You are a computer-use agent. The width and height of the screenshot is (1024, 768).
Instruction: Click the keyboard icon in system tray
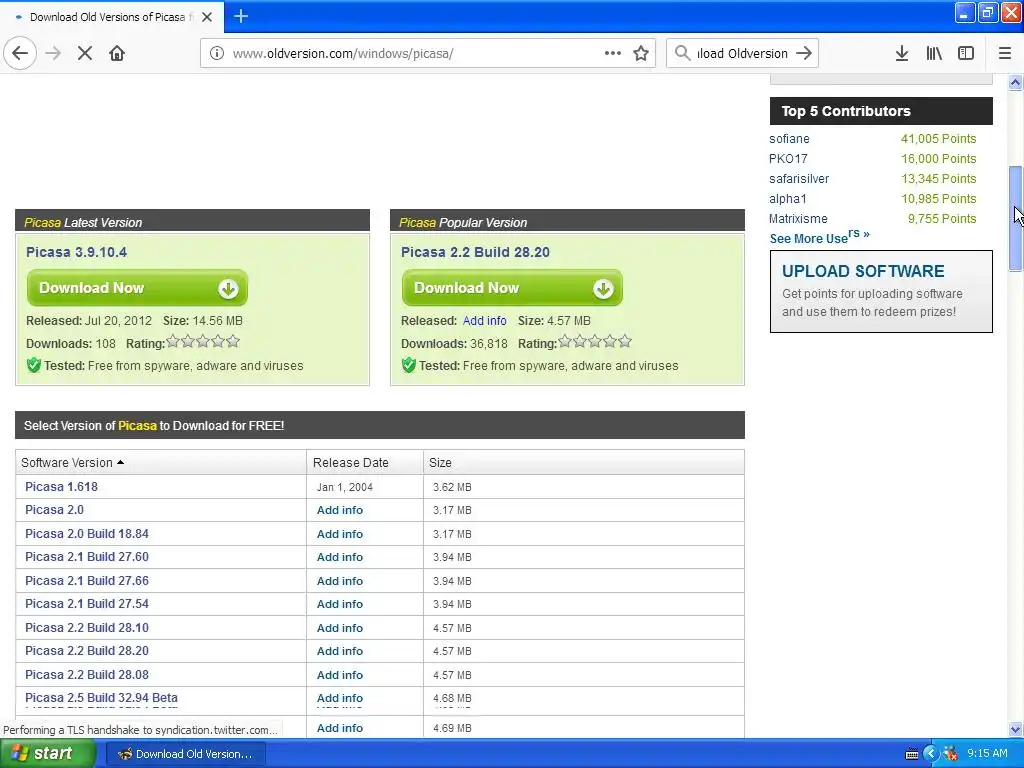912,754
